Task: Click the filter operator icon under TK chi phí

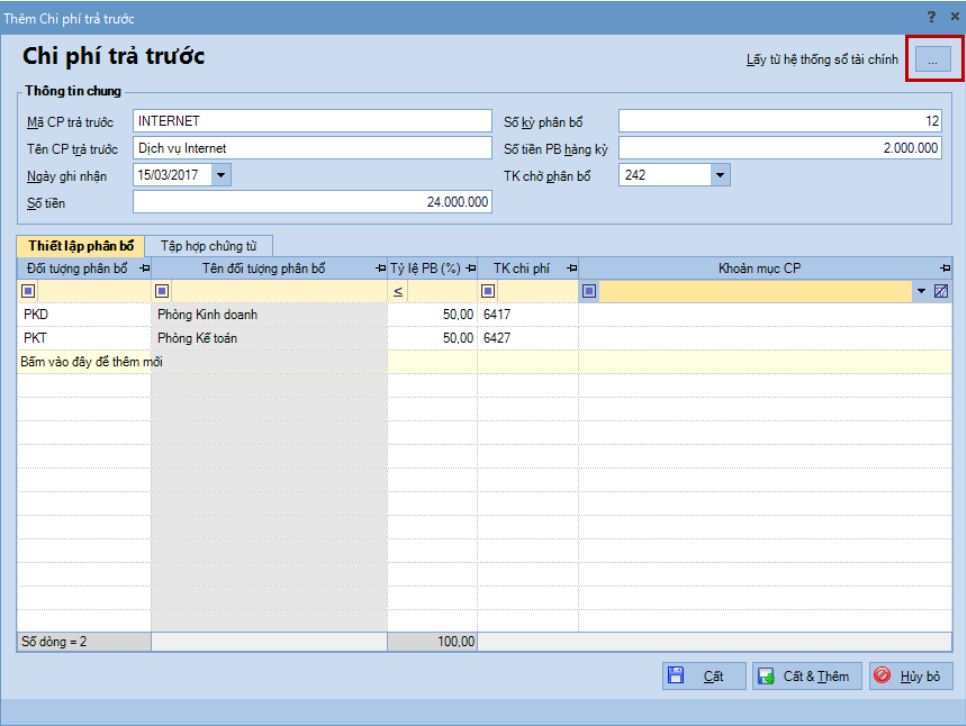Action: 488,291
